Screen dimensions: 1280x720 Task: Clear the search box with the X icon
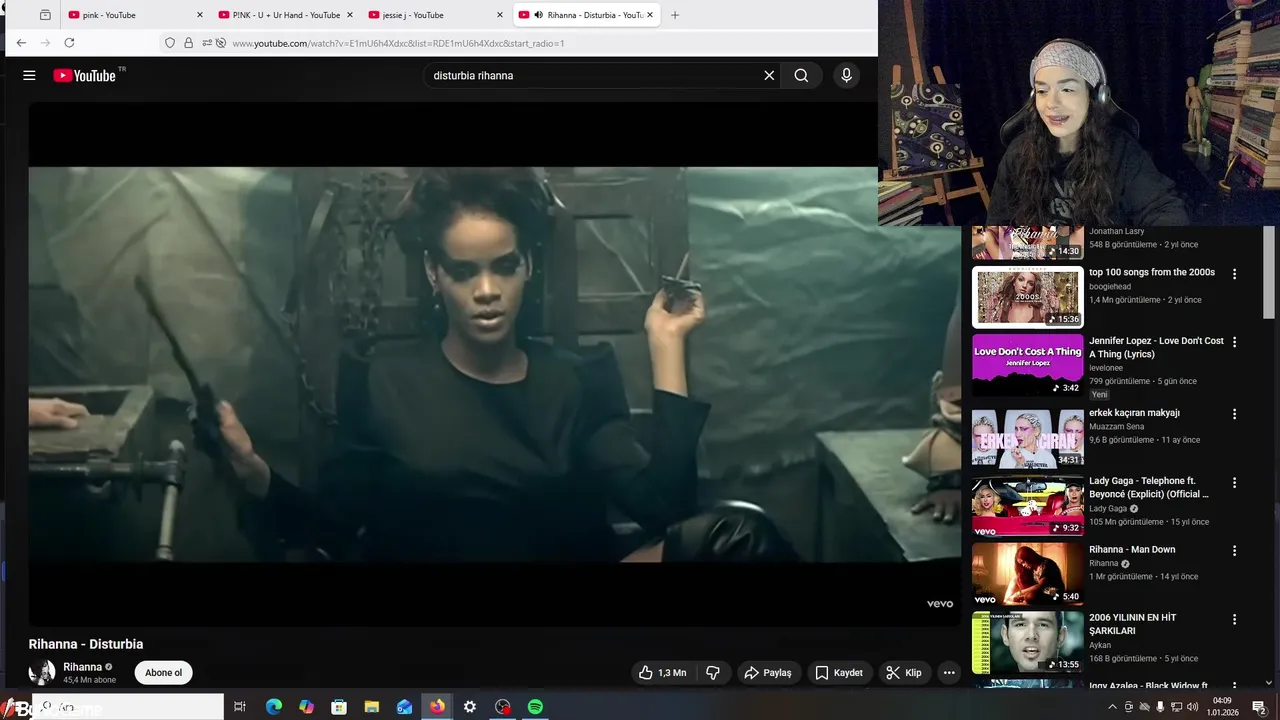pyautogui.click(x=769, y=75)
